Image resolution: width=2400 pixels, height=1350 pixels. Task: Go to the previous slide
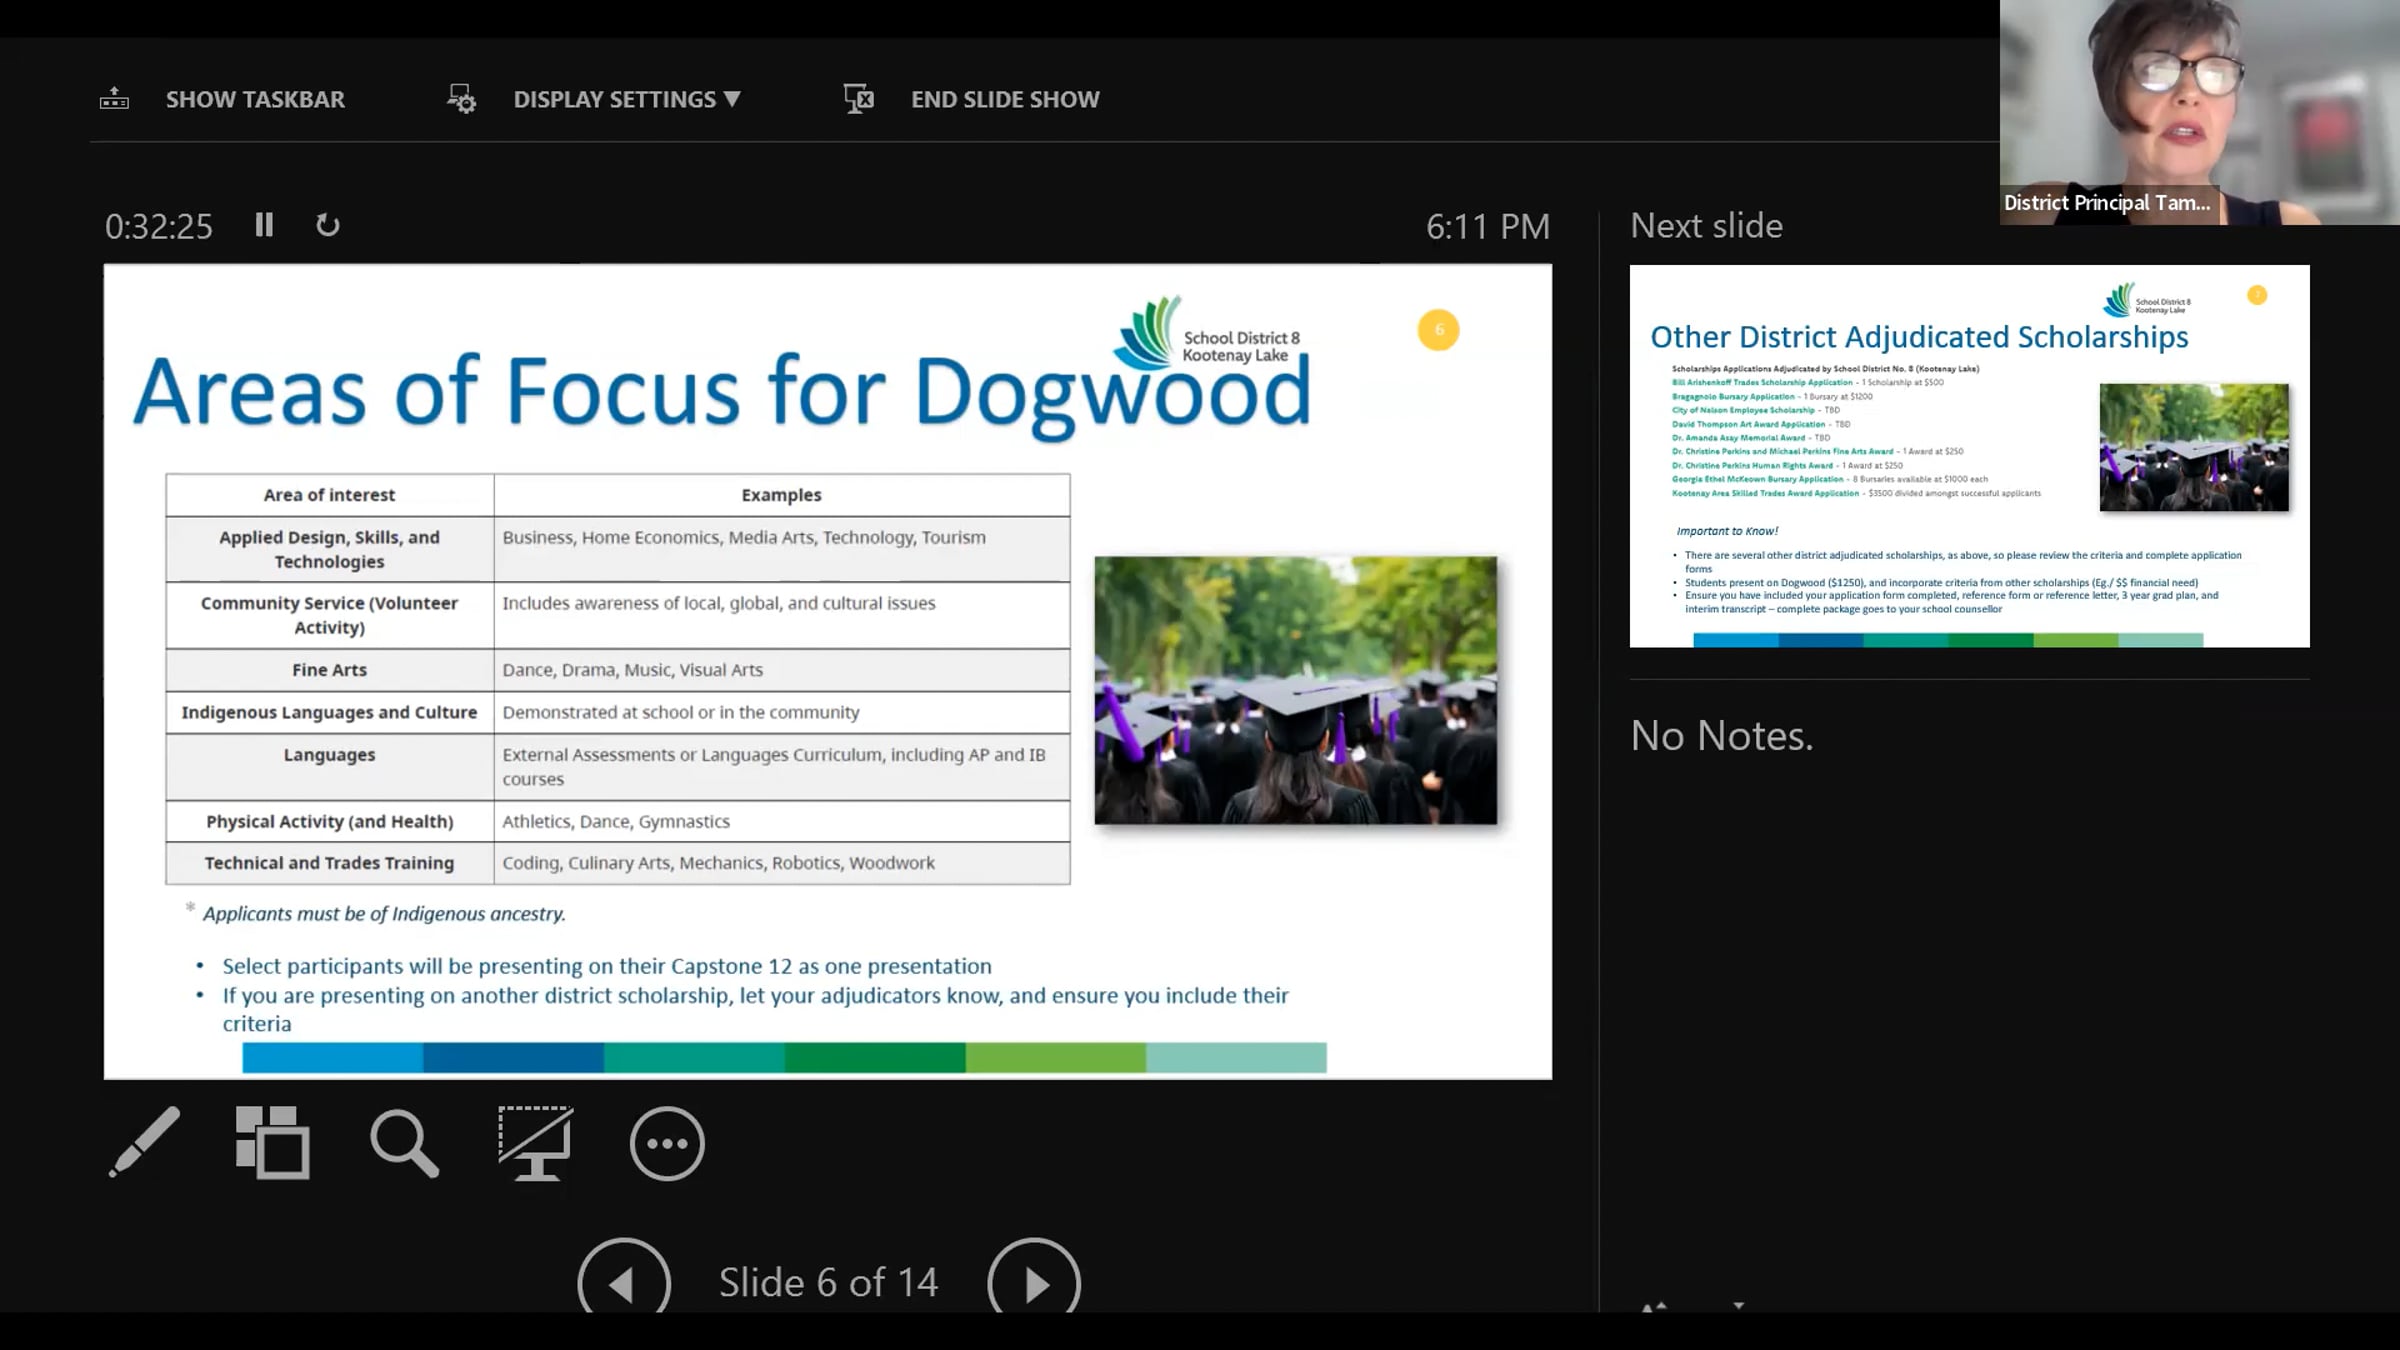pos(624,1281)
